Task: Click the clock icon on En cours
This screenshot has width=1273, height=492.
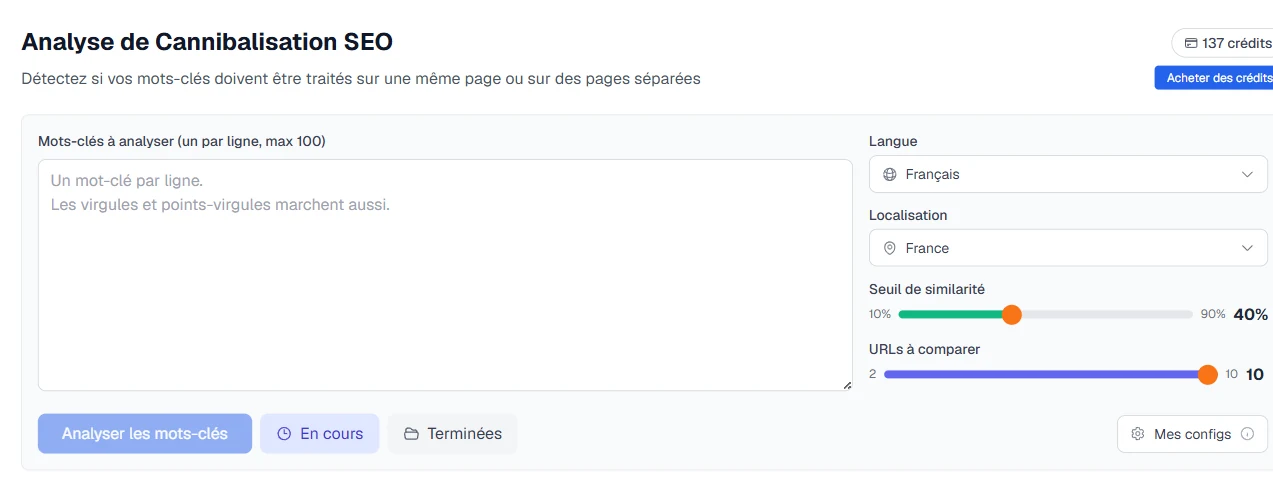Action: pos(284,434)
